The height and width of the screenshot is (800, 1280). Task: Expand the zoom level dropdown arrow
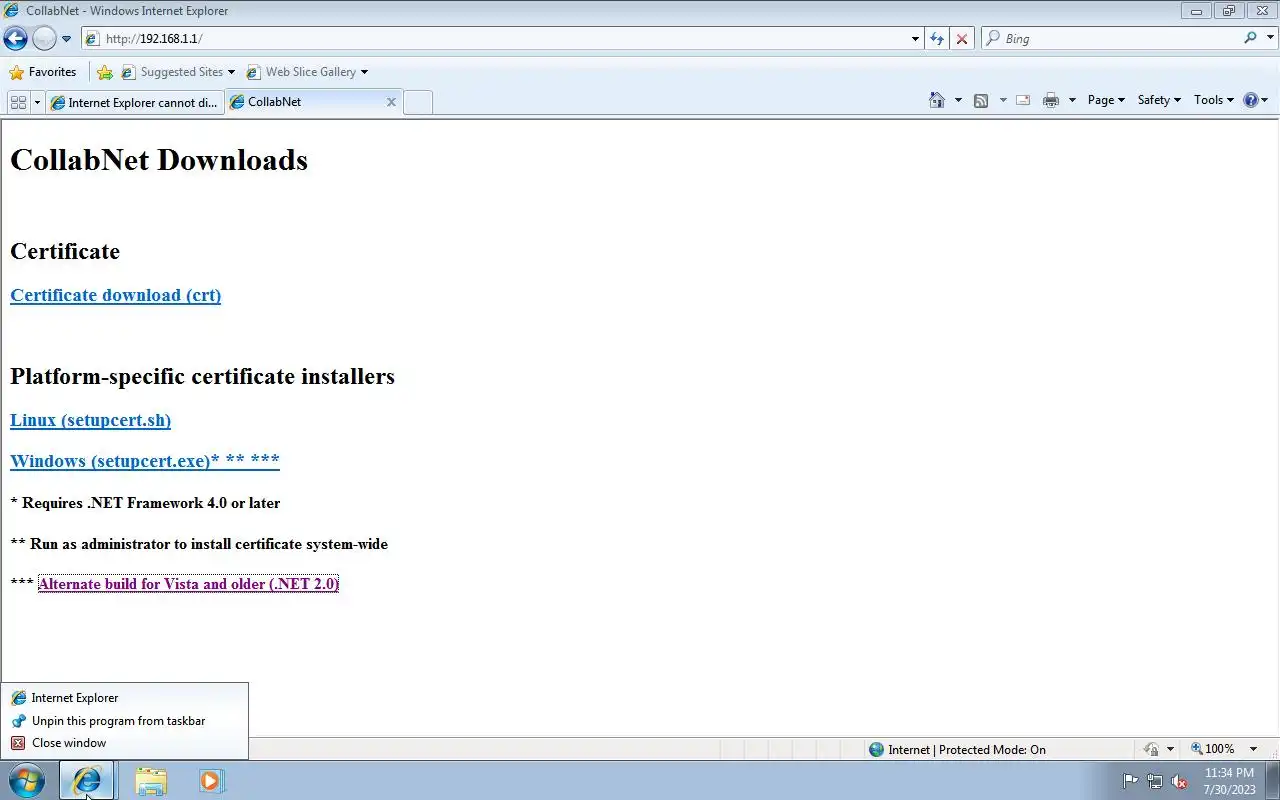pos(1253,749)
